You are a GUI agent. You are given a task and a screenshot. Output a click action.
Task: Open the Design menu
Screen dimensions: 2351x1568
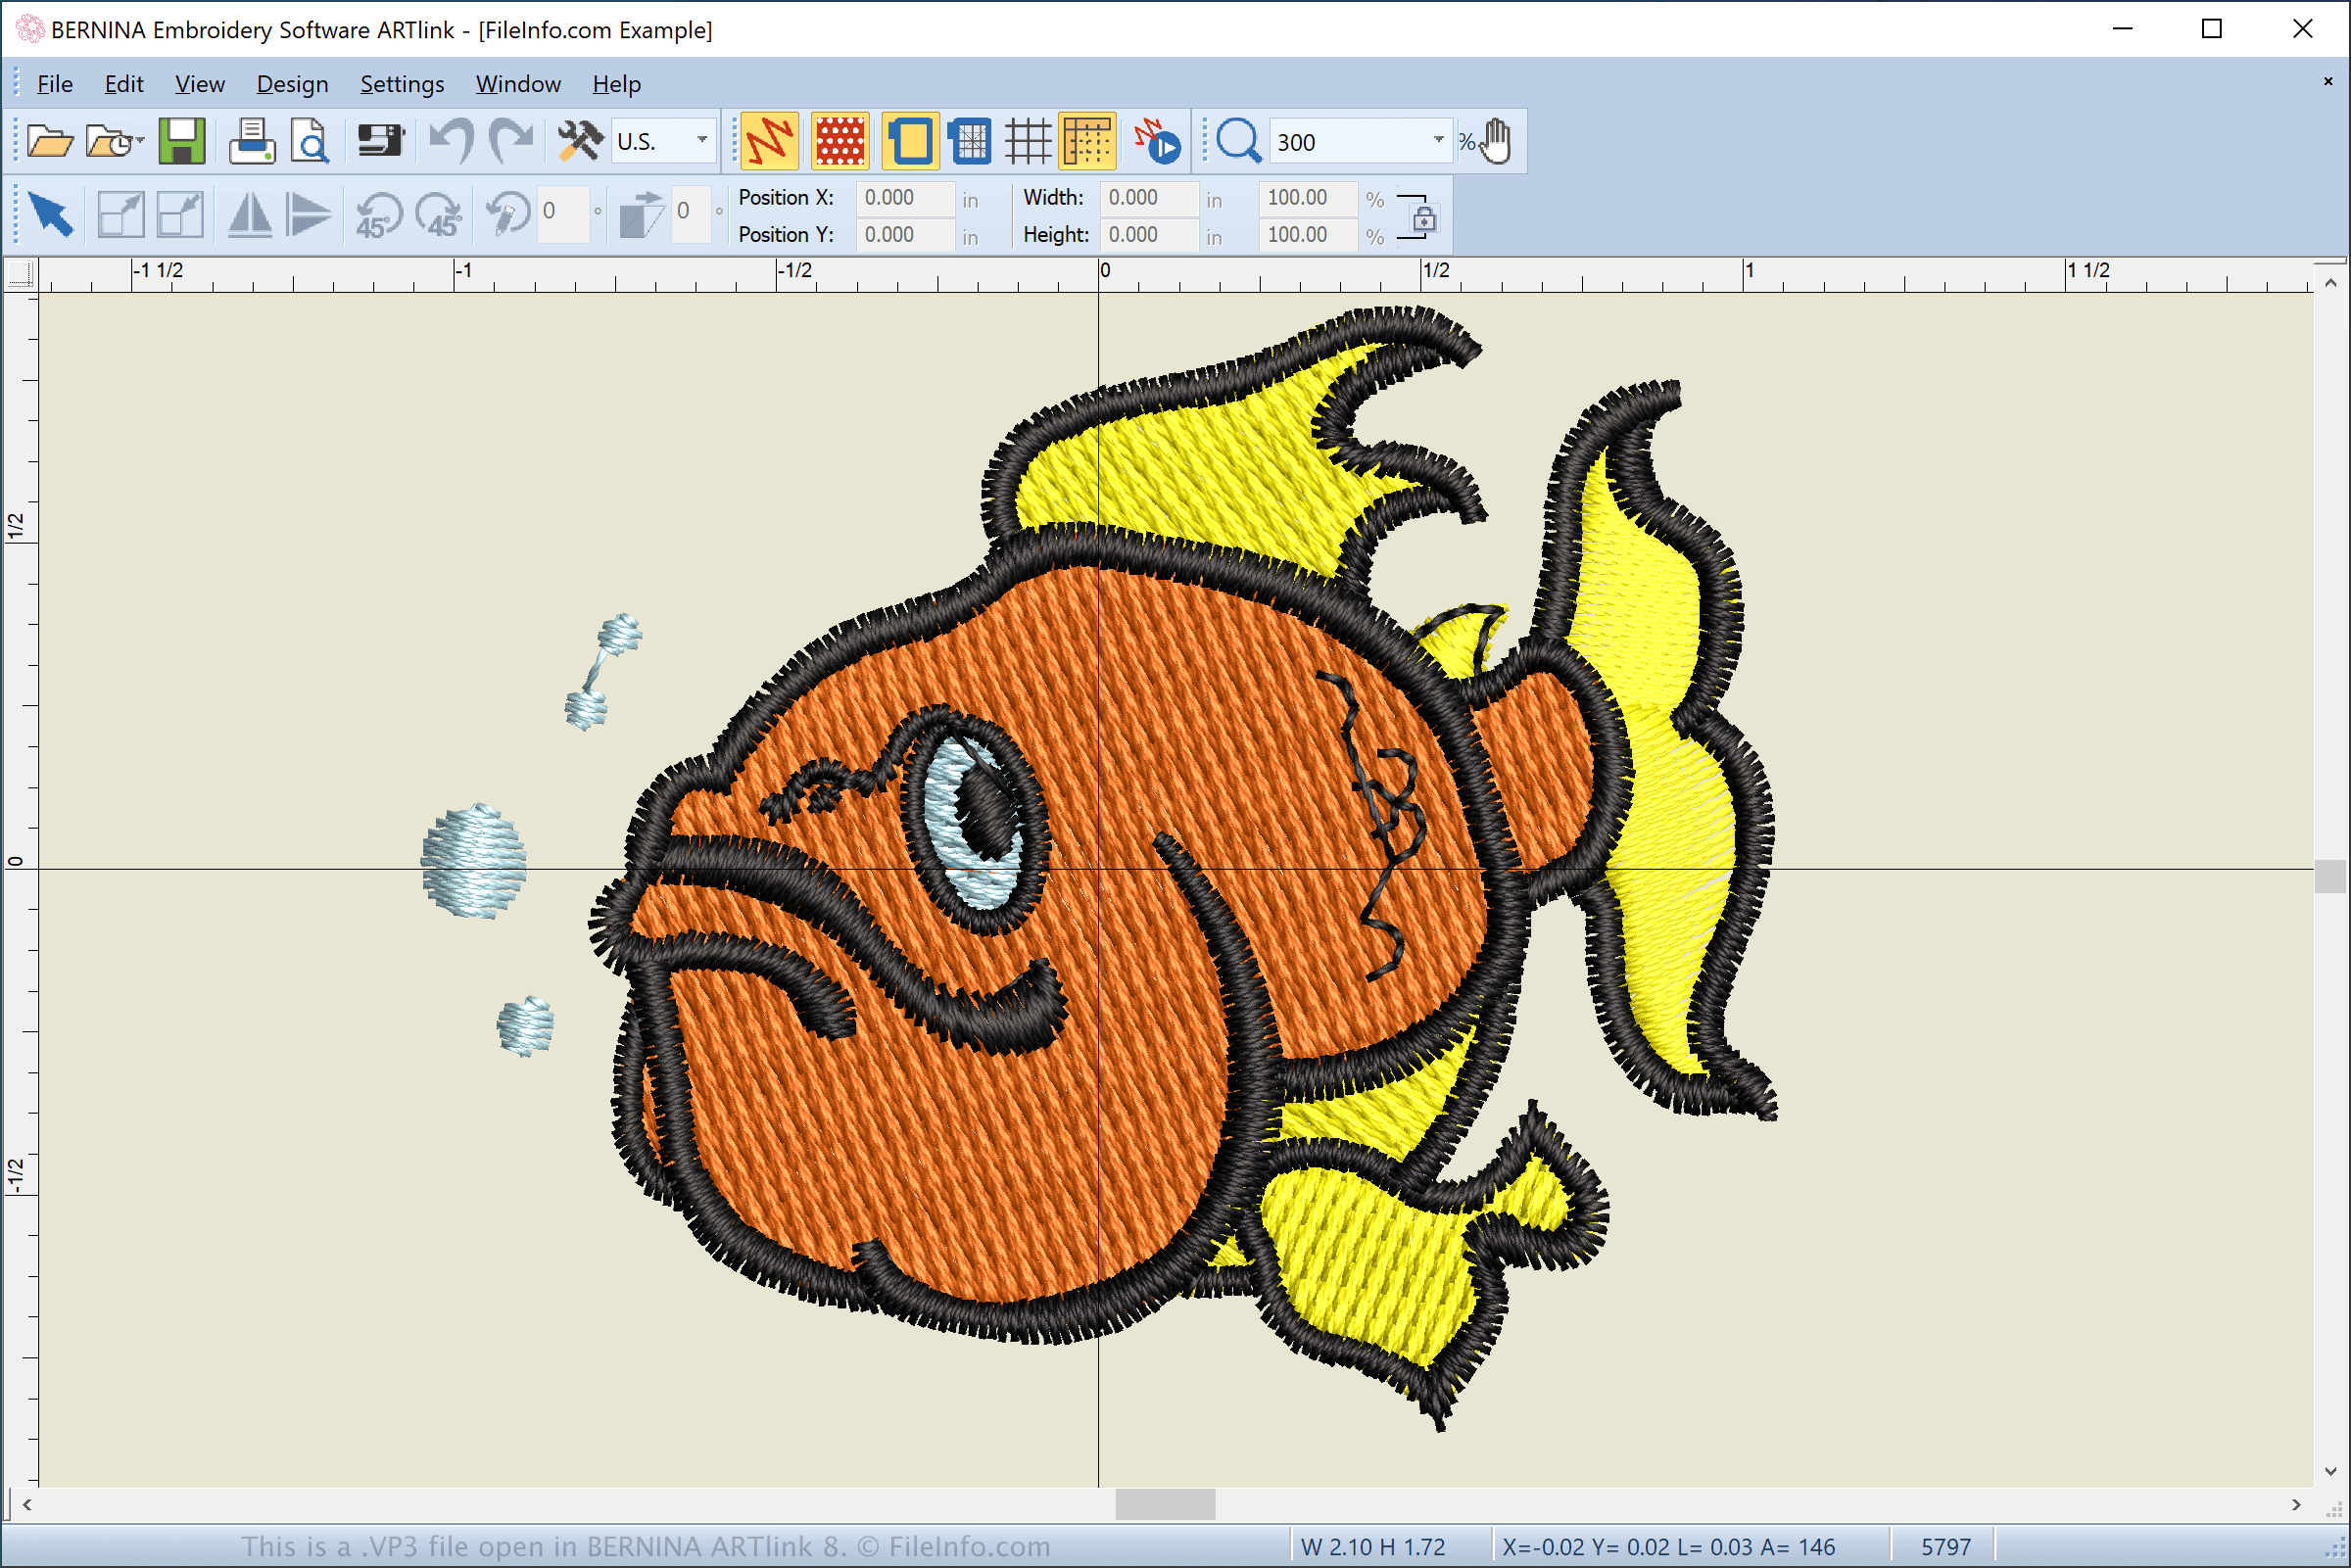click(x=292, y=84)
